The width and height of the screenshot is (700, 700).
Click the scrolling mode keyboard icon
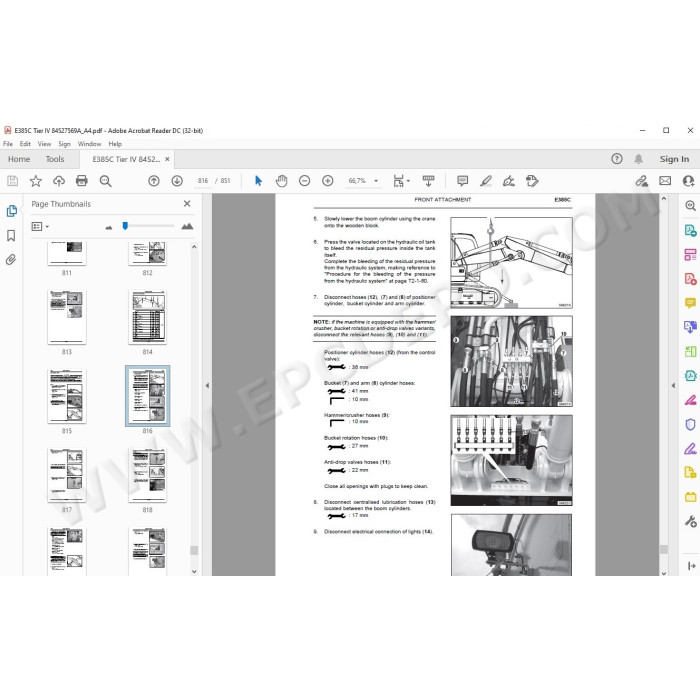tap(429, 181)
